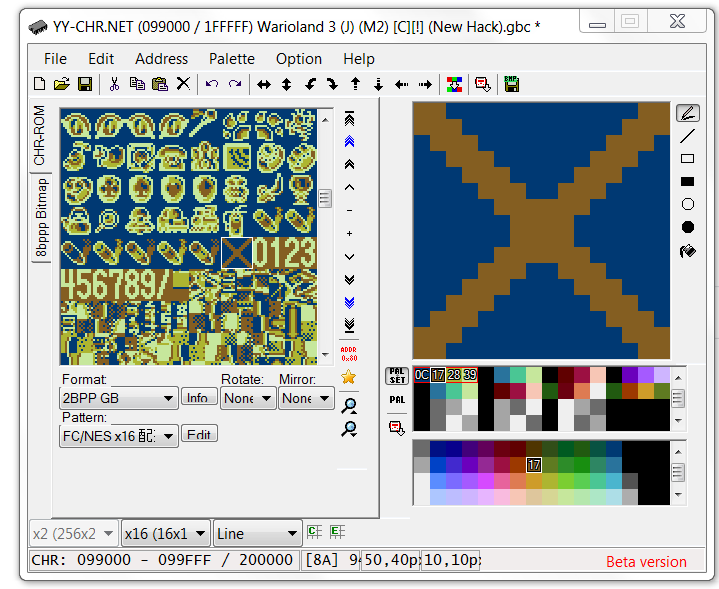719x589 pixels.
Task: Click the CHR tile view scrollbar
Action: 325,237
